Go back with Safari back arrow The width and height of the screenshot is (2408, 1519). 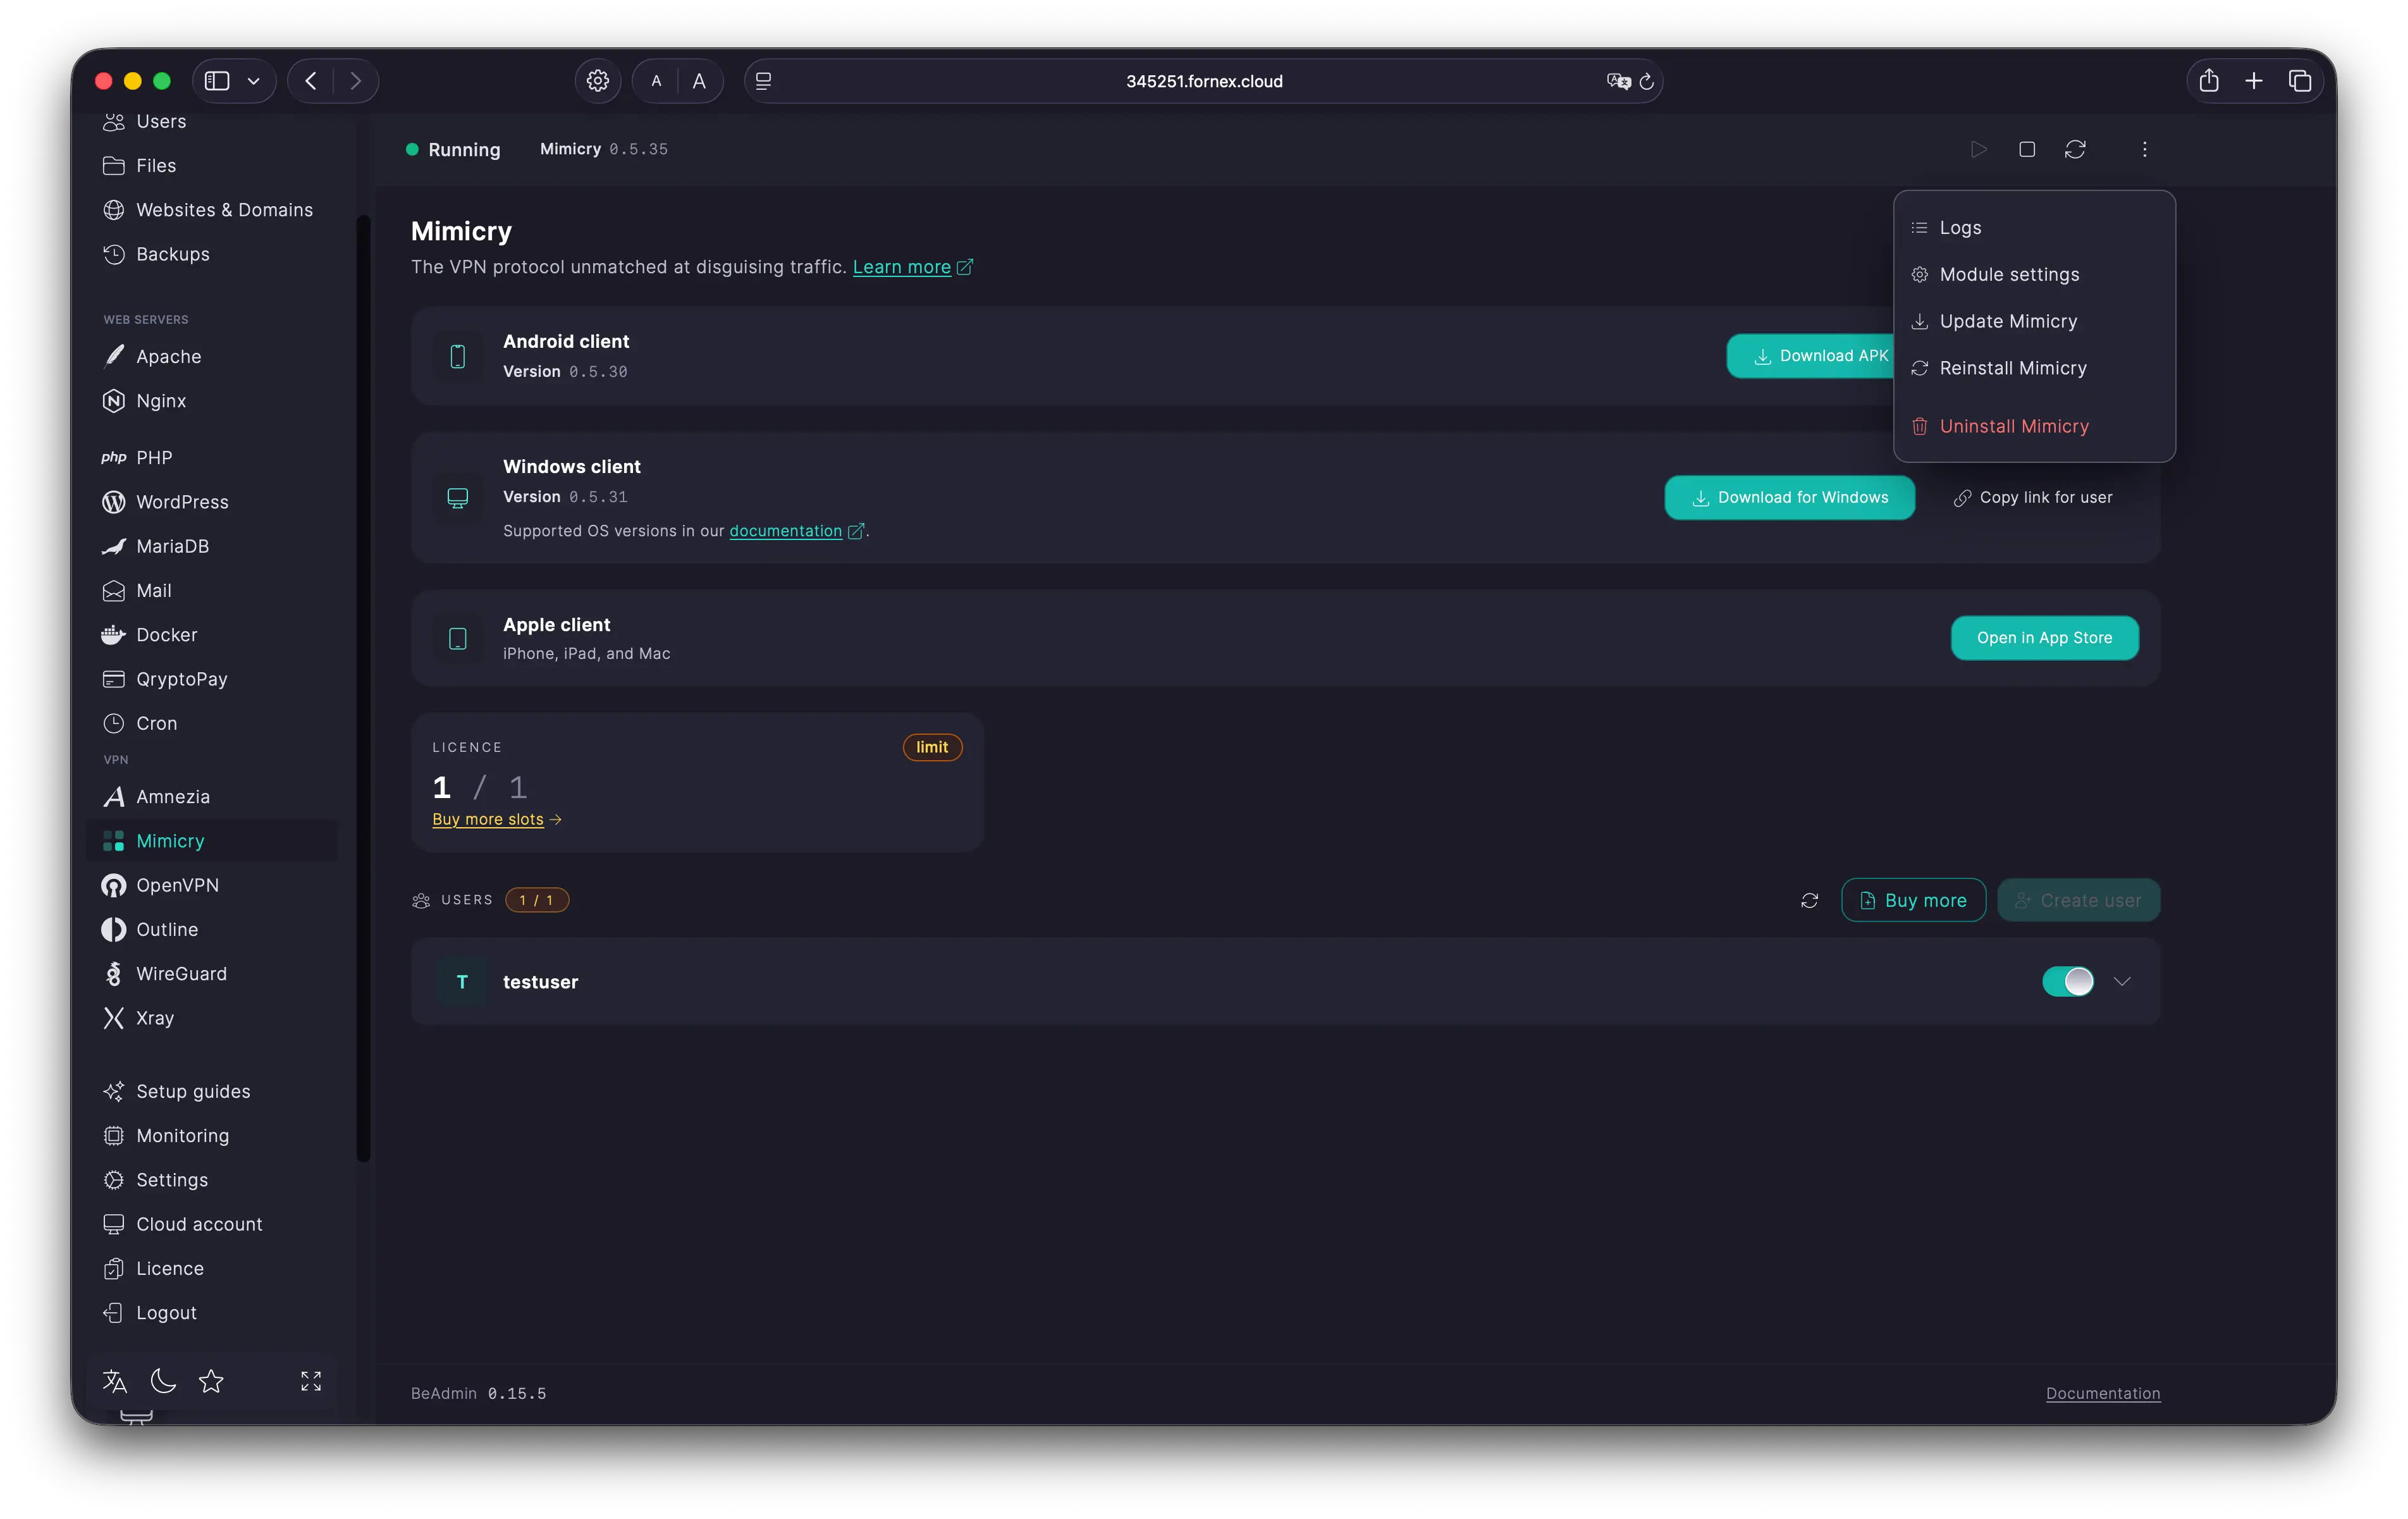(x=311, y=81)
